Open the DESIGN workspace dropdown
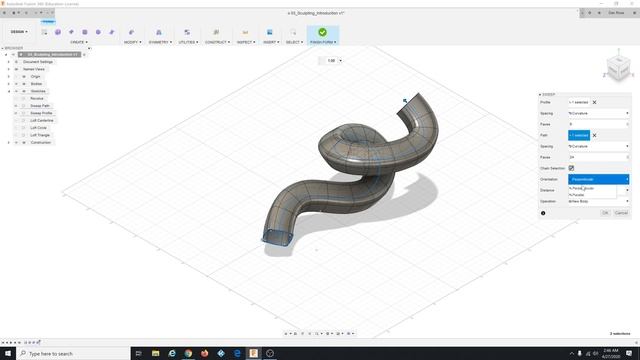Image resolution: width=640 pixels, height=360 pixels. click(x=19, y=32)
